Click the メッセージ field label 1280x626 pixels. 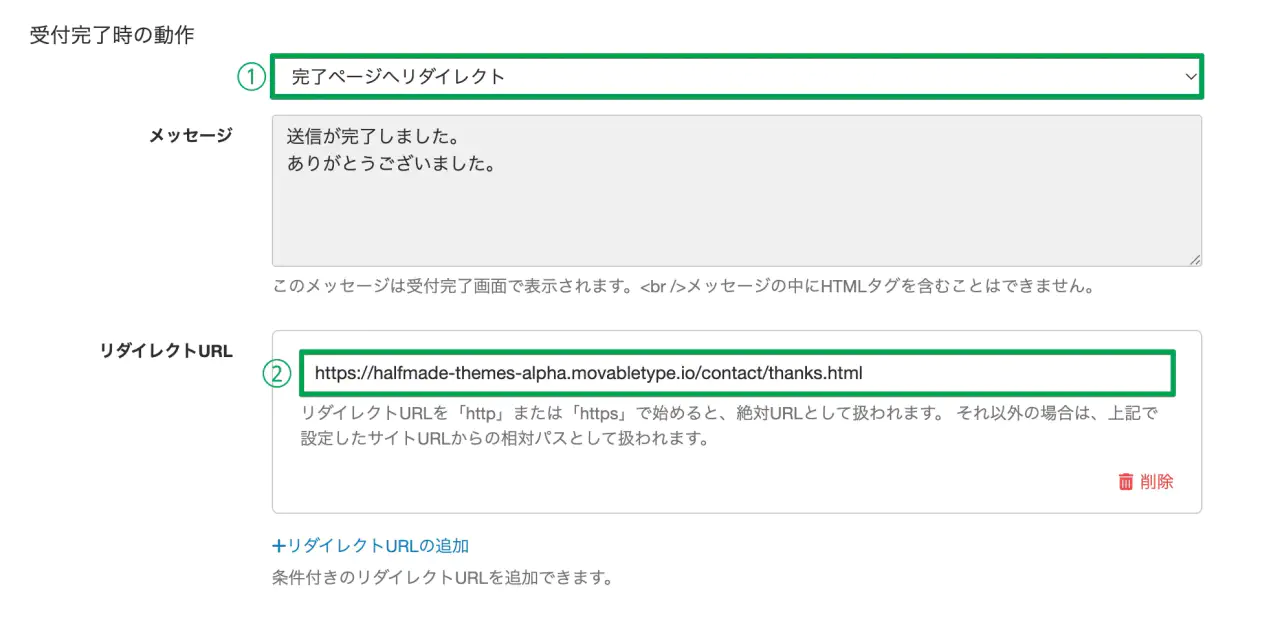coord(190,135)
